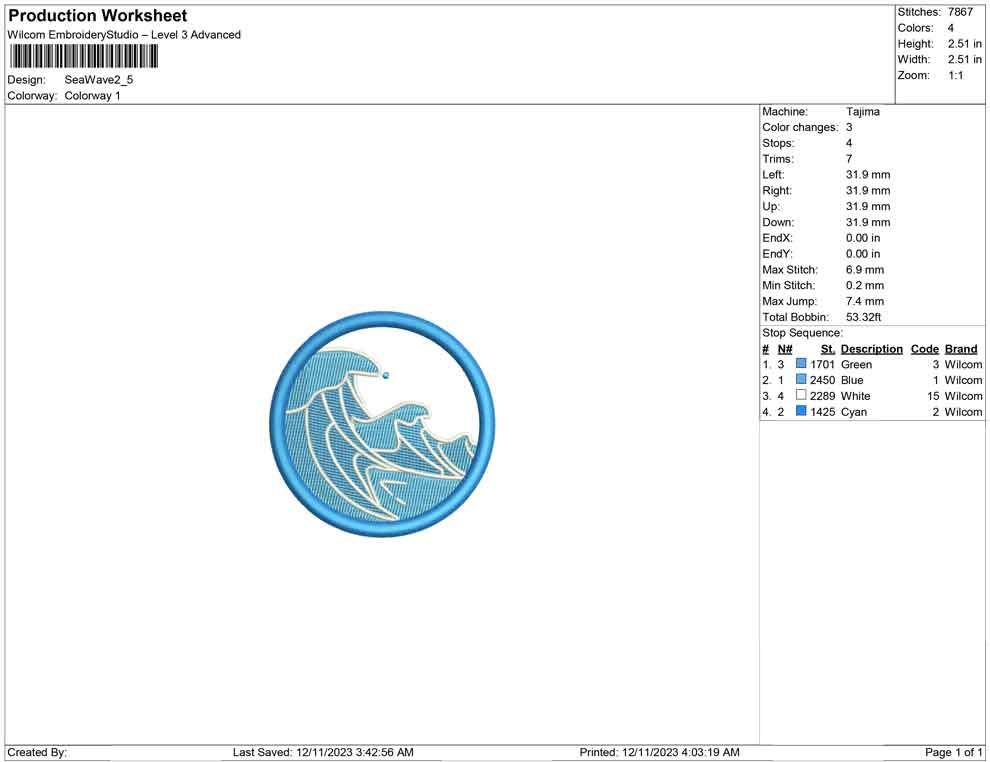Click the Blue 2450 thread color swatch
This screenshot has width=990, height=762.
[801, 381]
